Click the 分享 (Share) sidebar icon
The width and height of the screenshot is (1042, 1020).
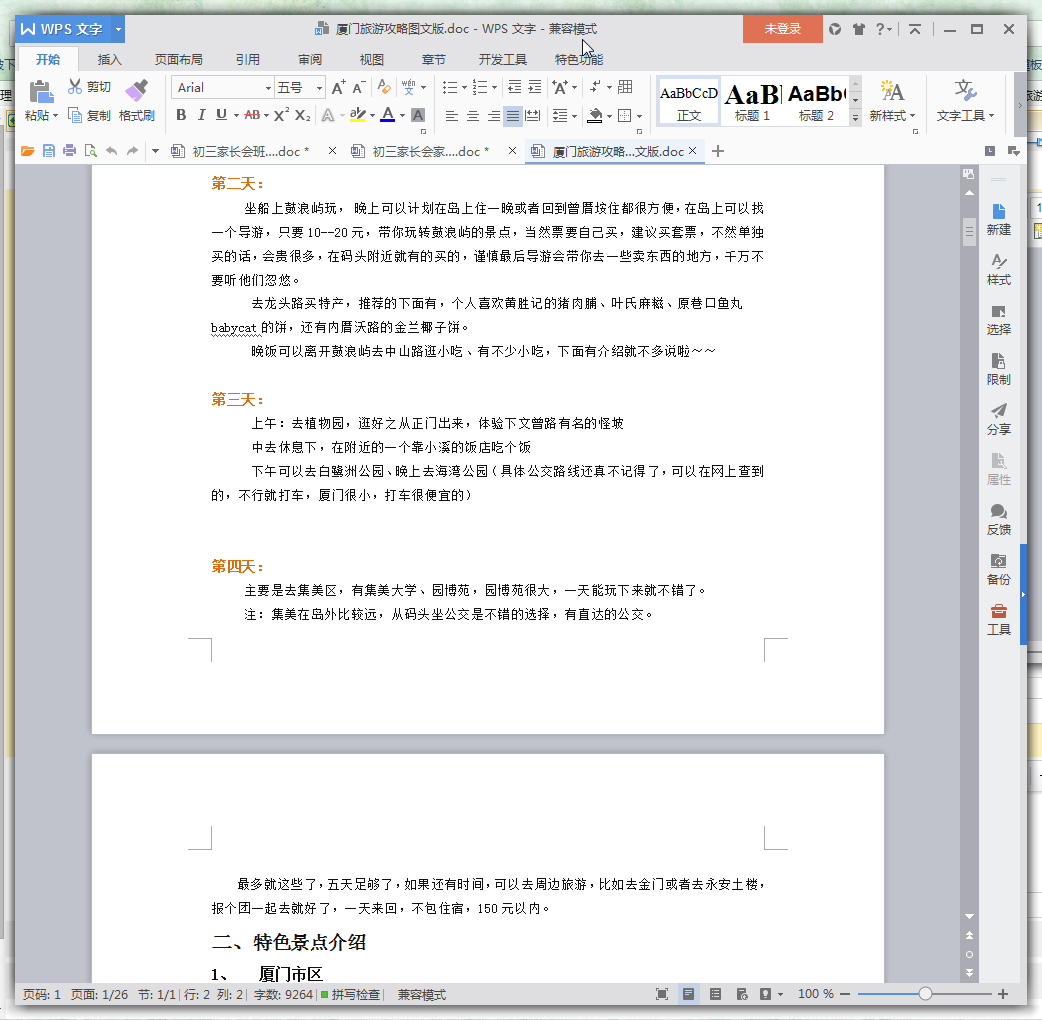[998, 419]
